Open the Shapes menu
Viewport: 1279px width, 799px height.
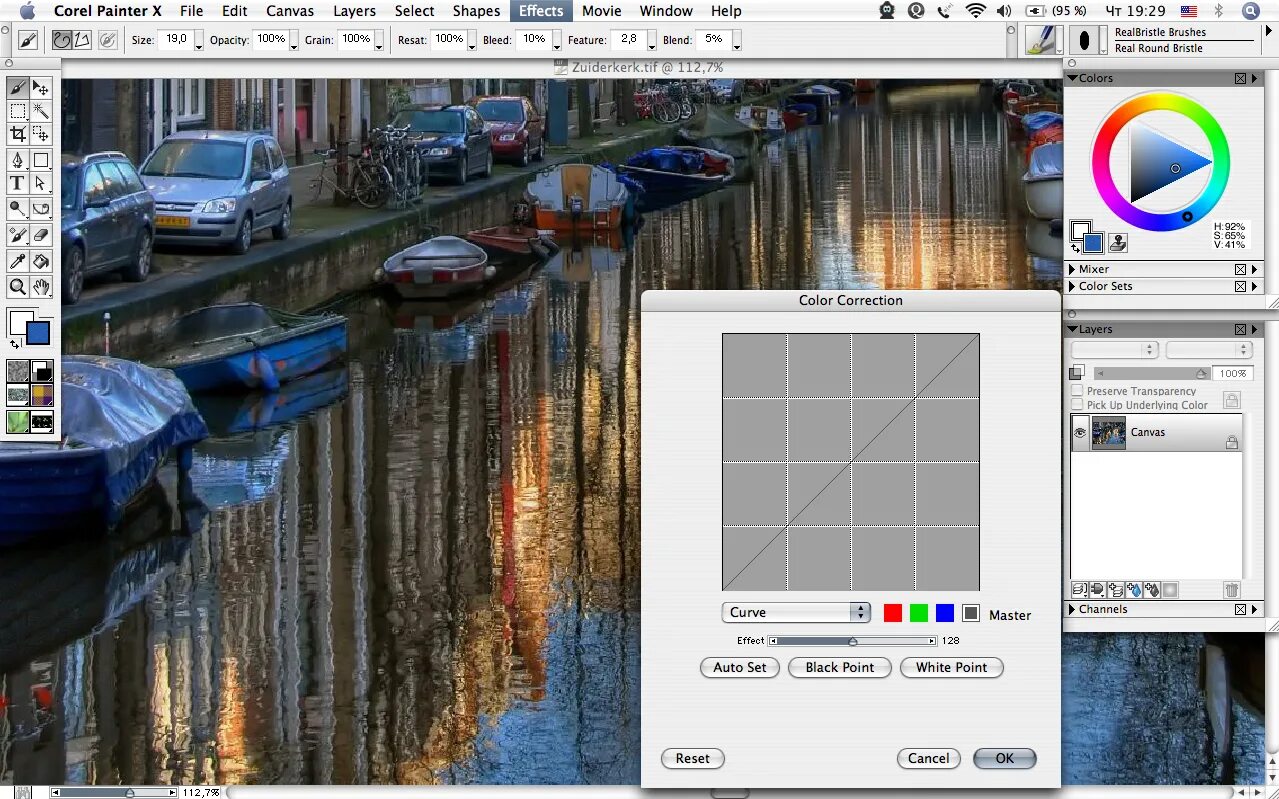coord(476,11)
